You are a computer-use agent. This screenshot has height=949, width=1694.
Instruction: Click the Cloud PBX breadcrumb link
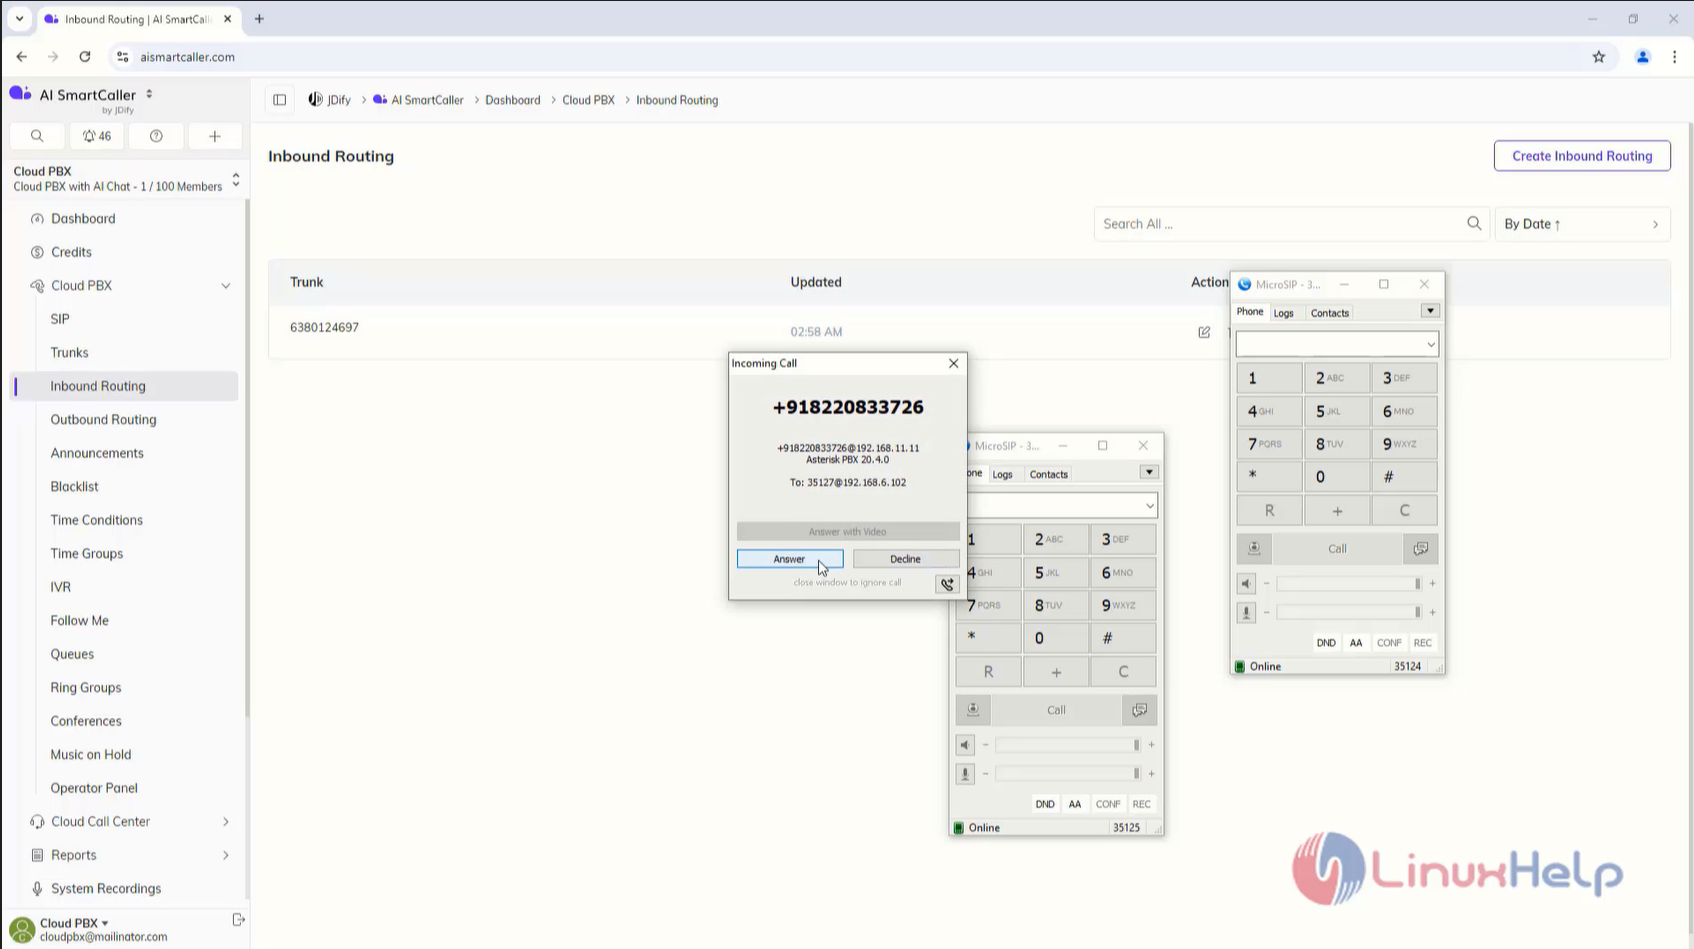[588, 100]
